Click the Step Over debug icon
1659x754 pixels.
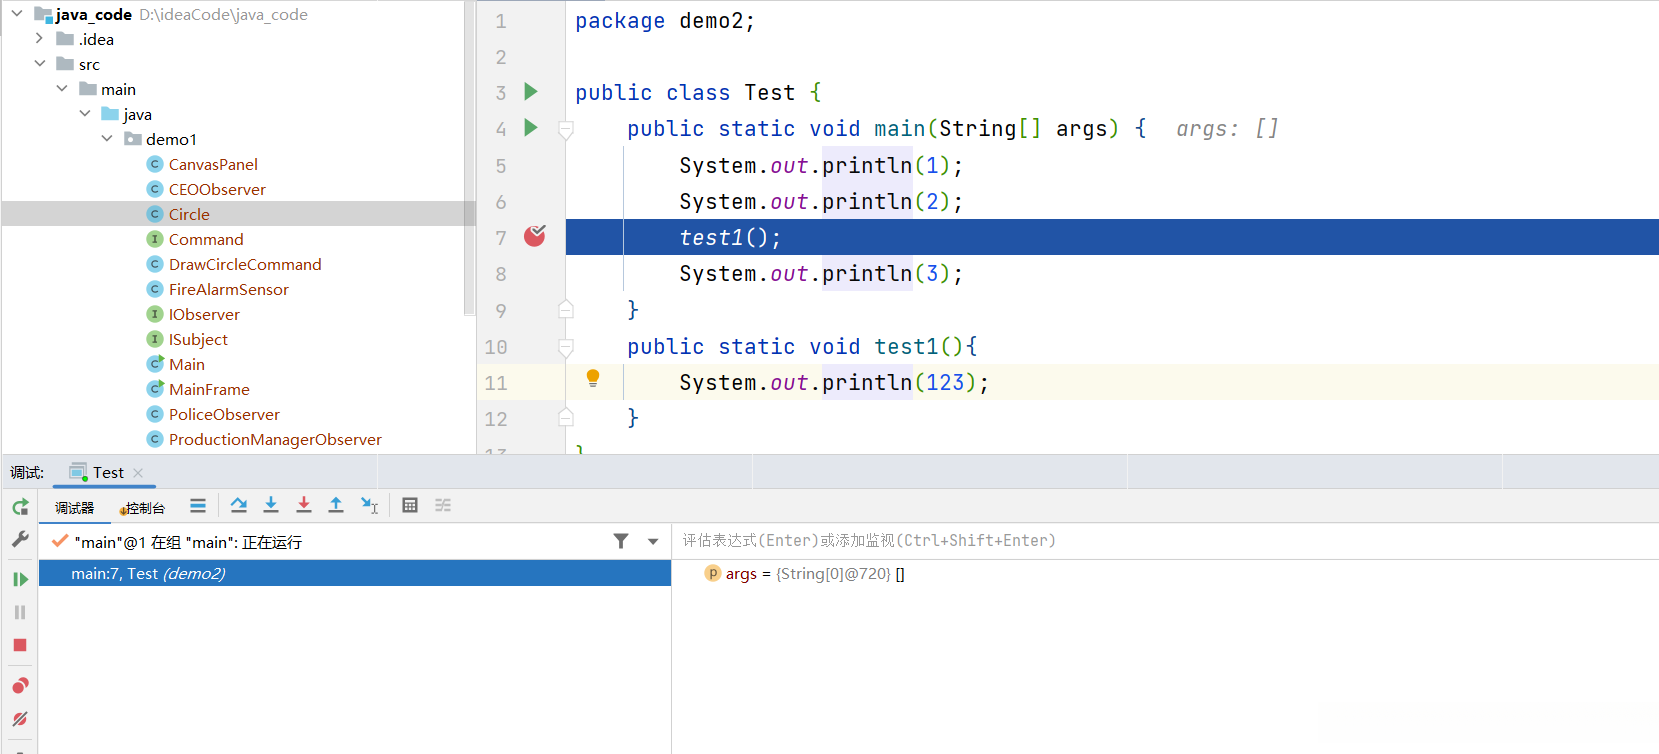238,505
